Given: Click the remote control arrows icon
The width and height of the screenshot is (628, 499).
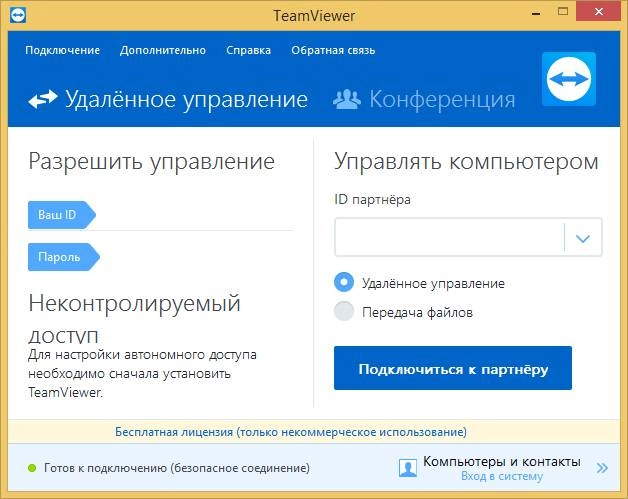Looking at the screenshot, I should click(x=43, y=99).
